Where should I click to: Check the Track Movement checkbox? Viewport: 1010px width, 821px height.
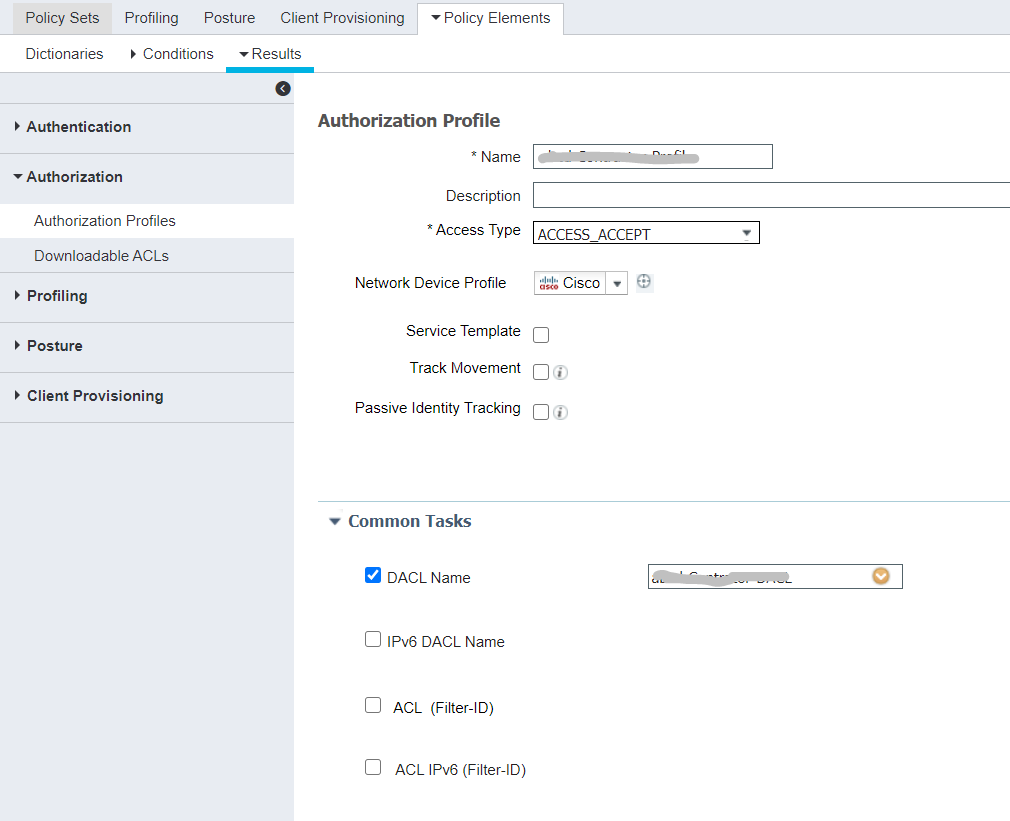pos(541,371)
